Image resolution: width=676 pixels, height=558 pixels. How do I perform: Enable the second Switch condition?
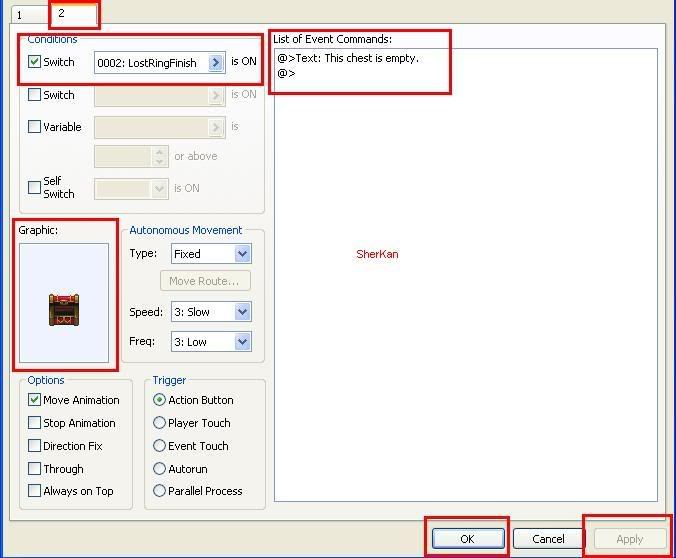tap(35, 95)
